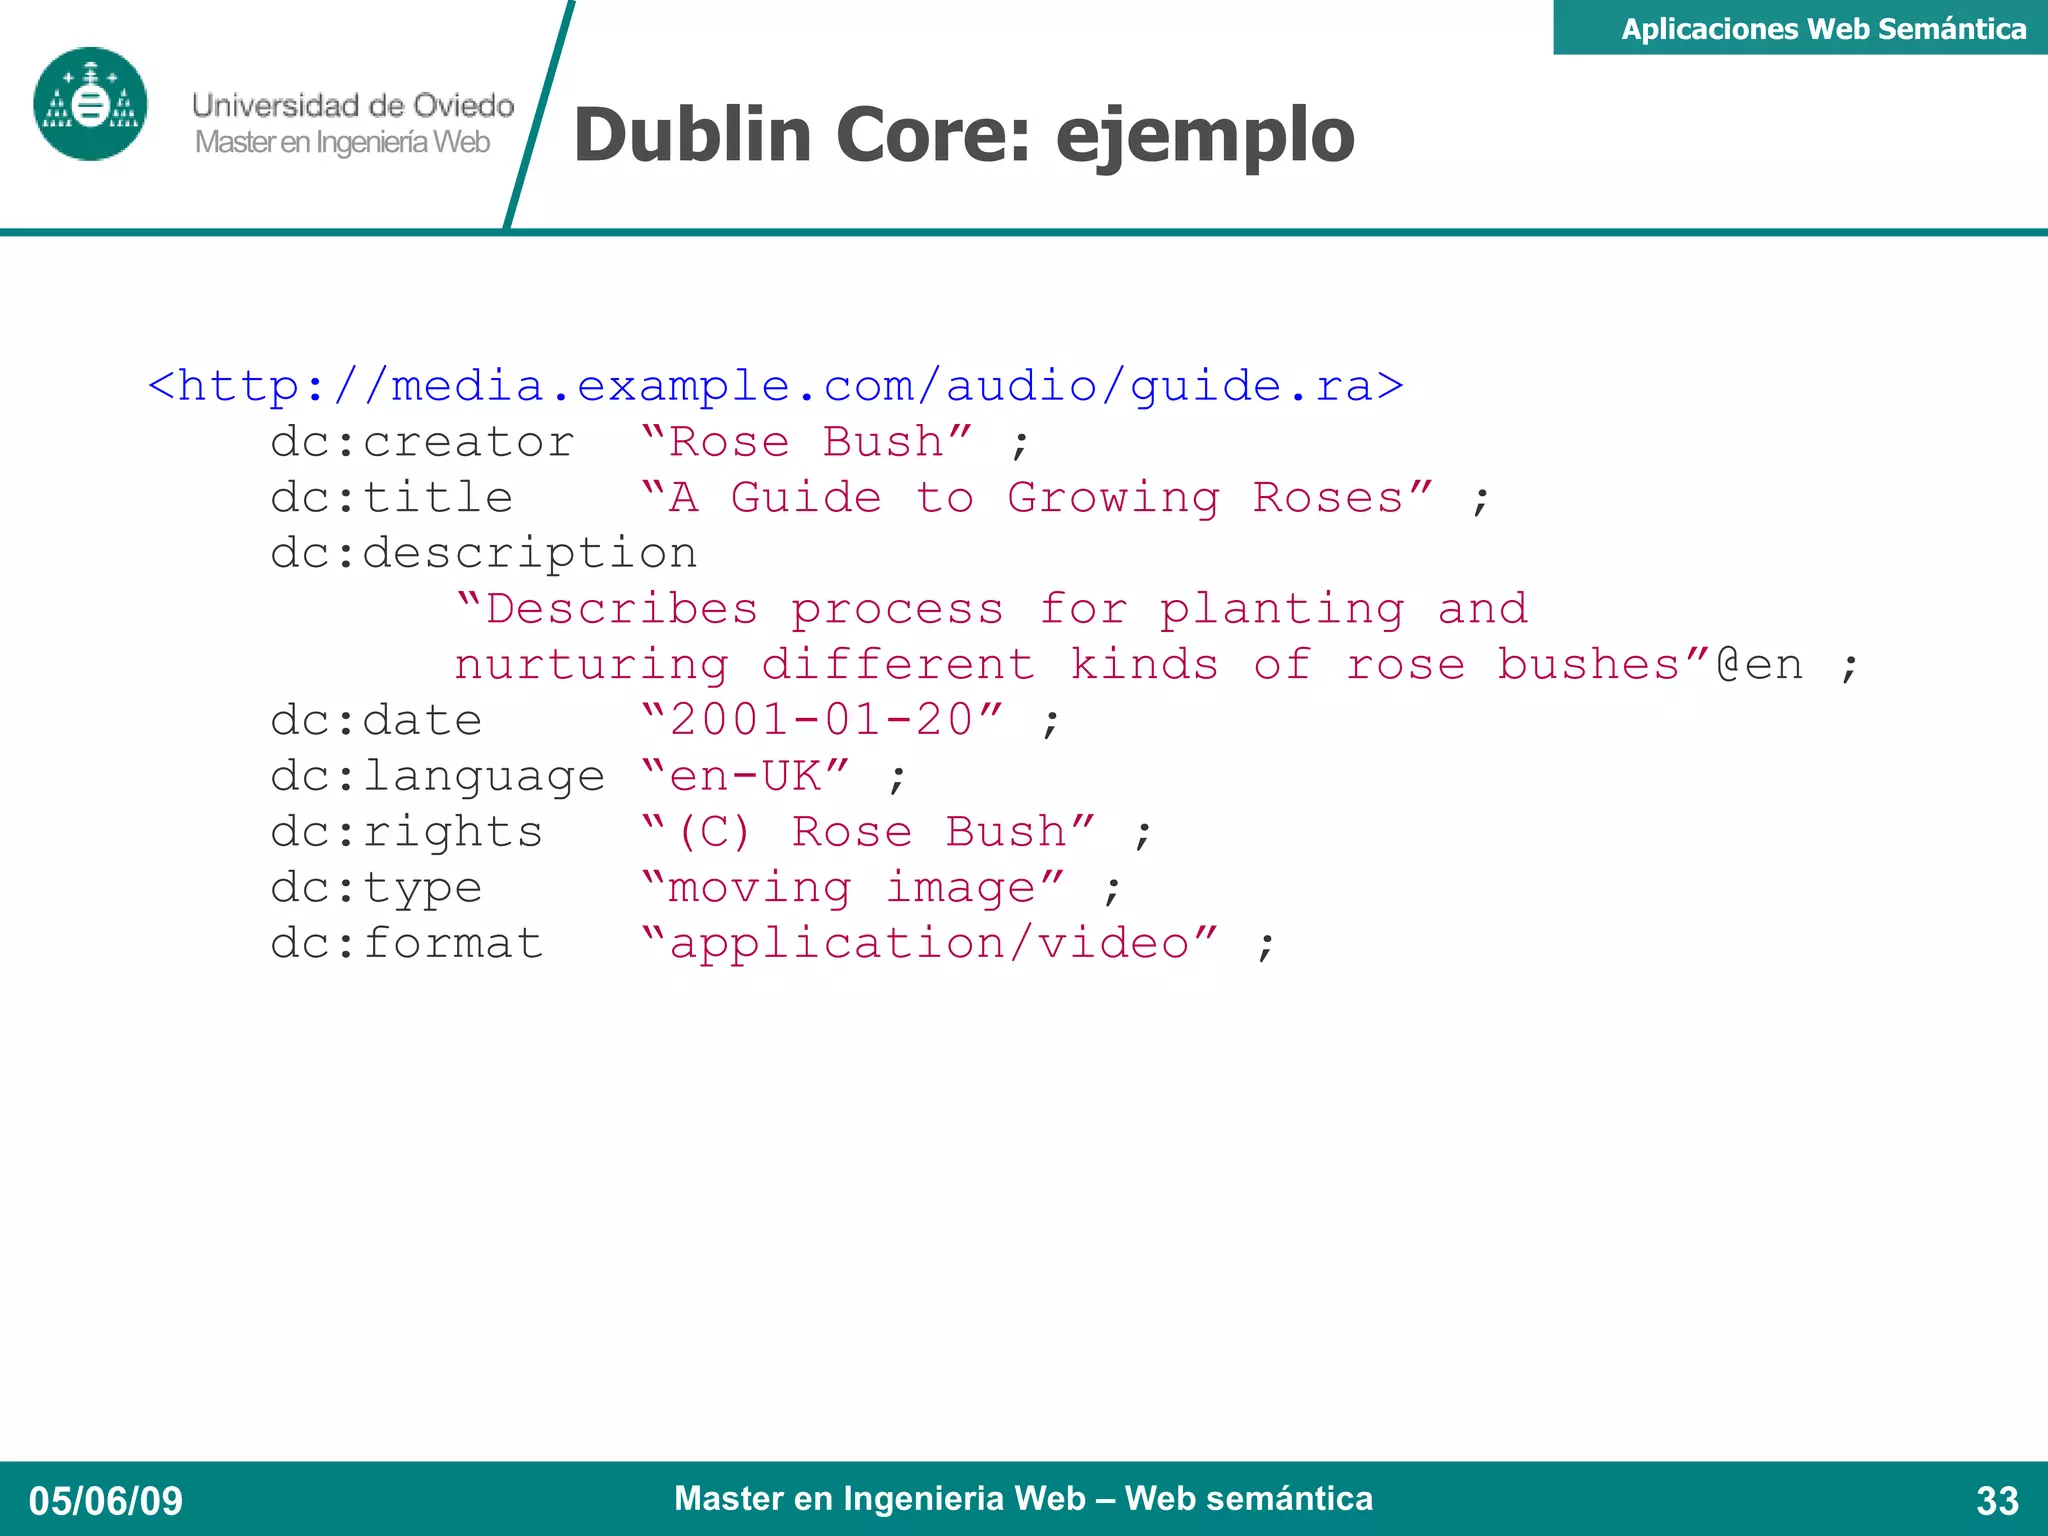Screen dimensions: 2048x1536
Task: Click slide number 33 in footer
Action: [1997, 1501]
